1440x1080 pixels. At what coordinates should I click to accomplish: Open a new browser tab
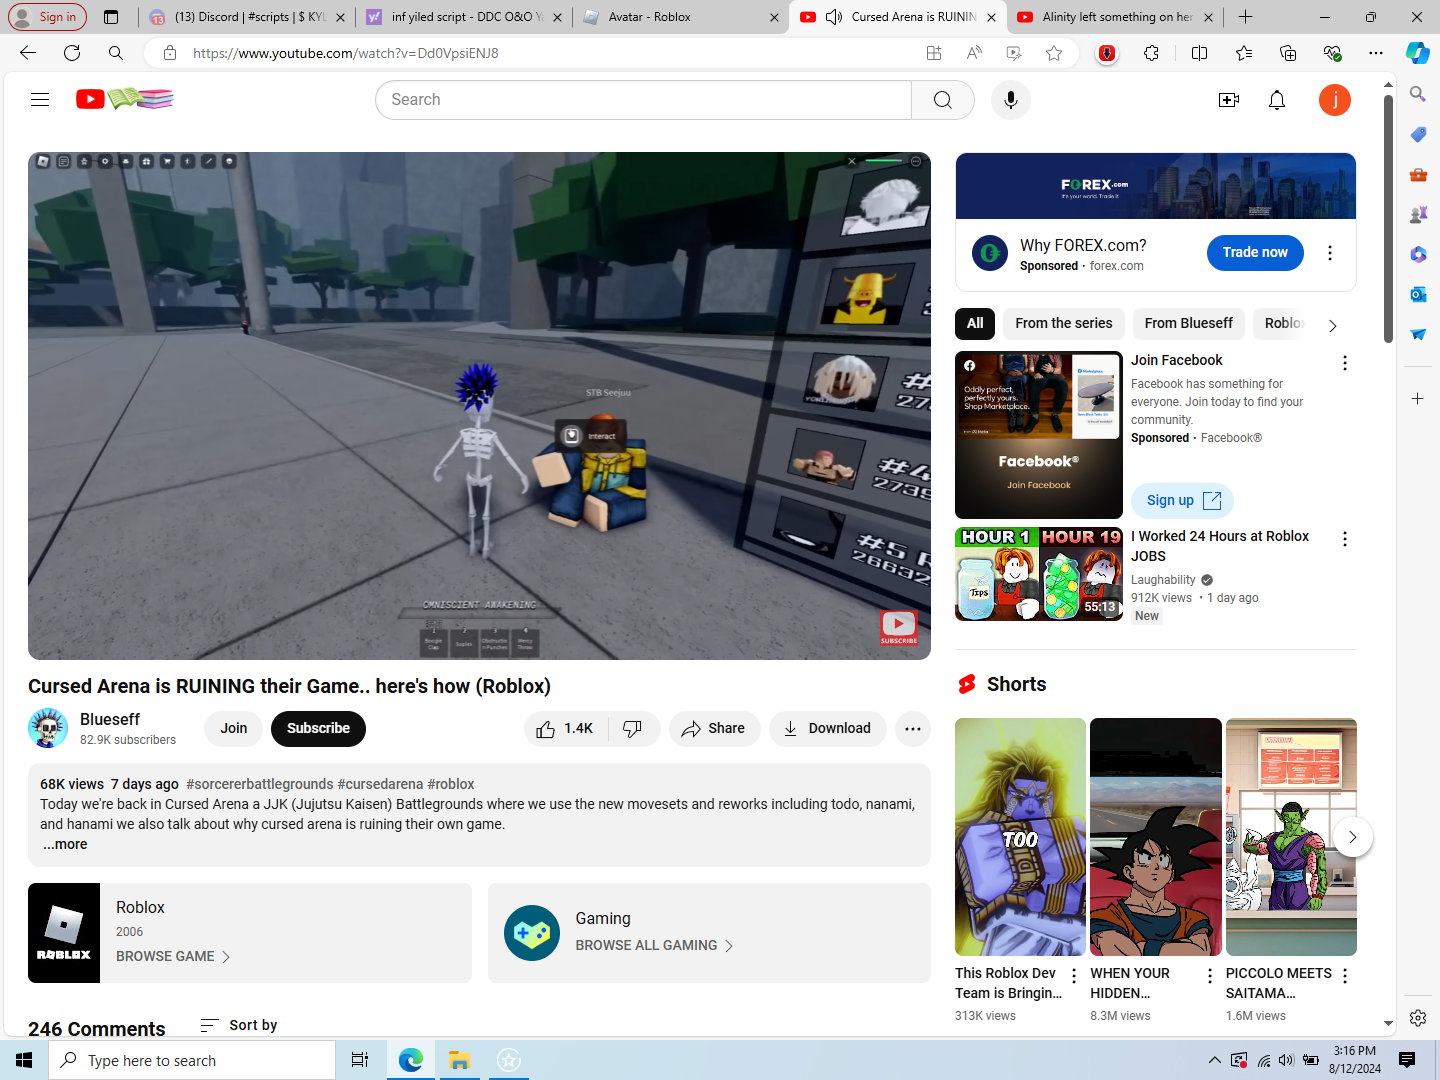point(1245,17)
